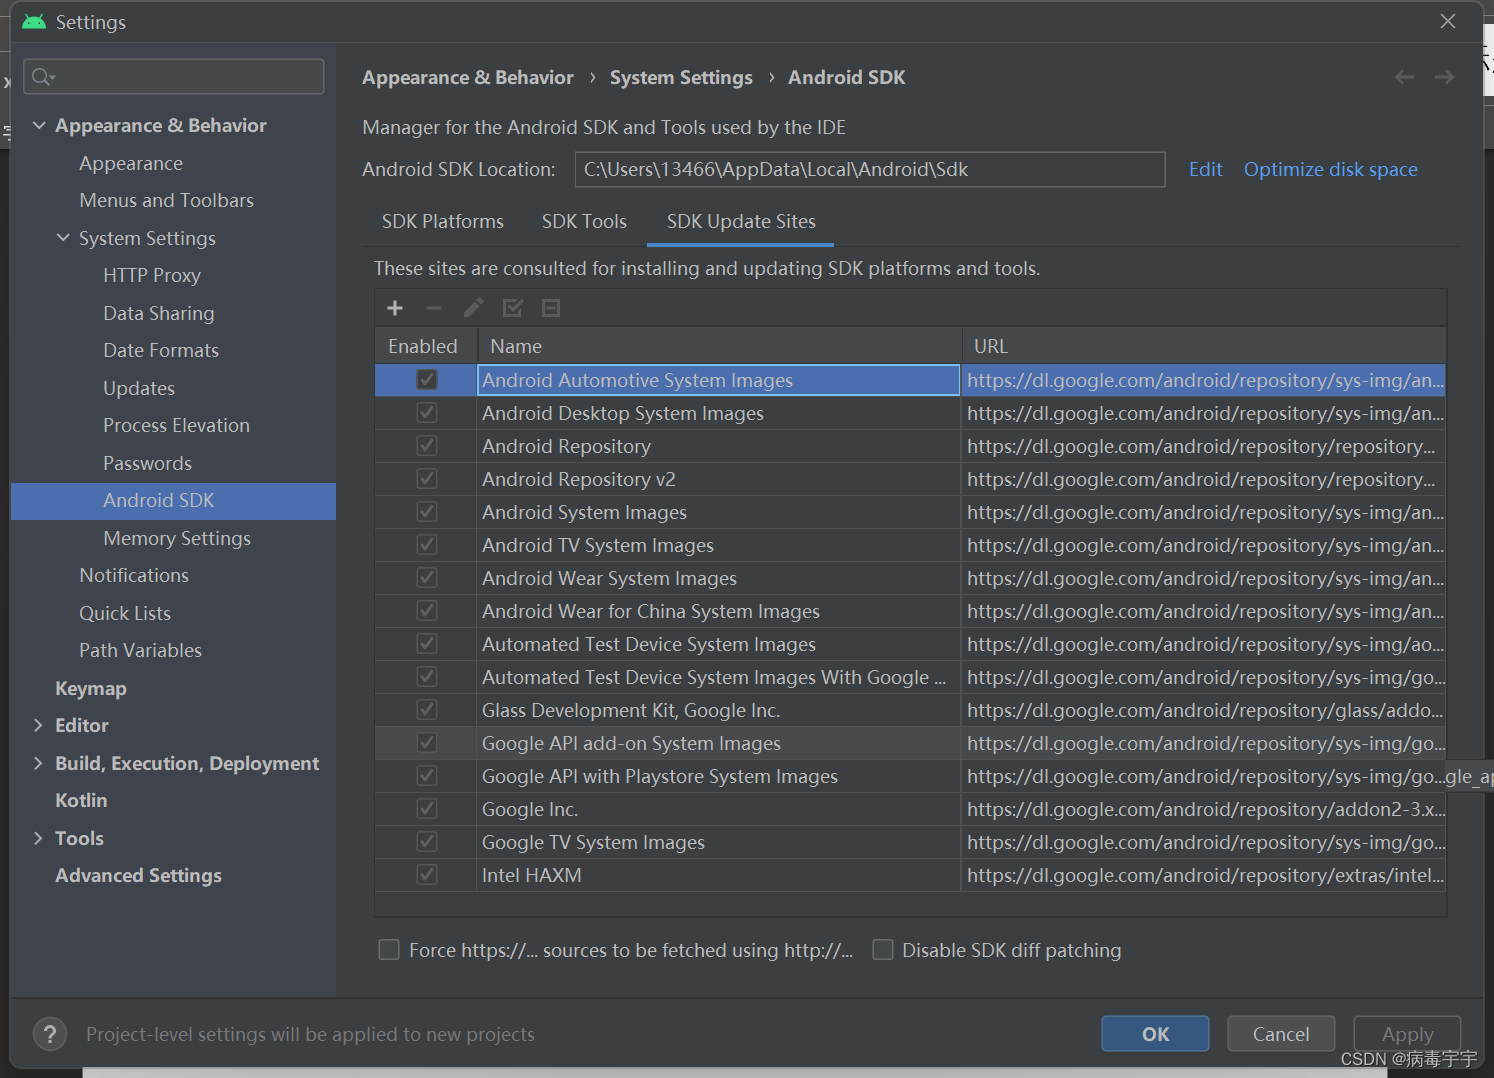Open Advanced Settings page
The image size is (1494, 1078).
[x=138, y=875]
